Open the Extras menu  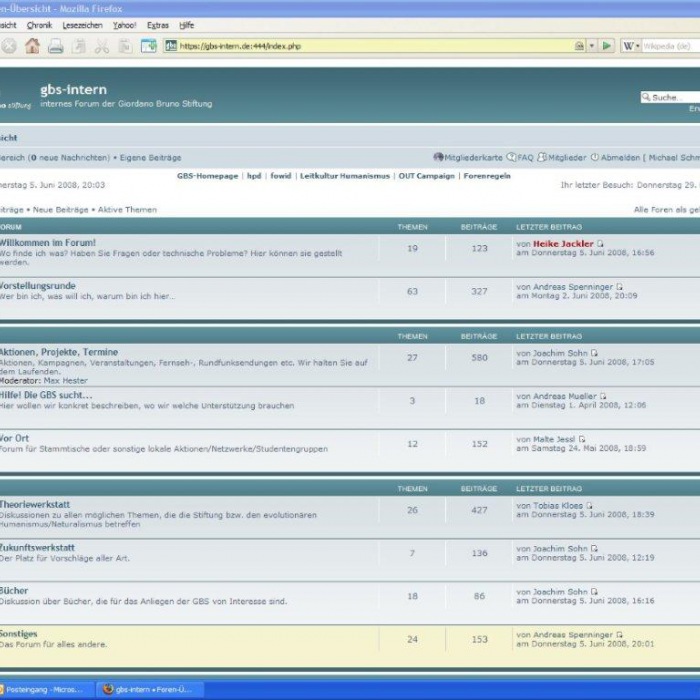point(158,25)
